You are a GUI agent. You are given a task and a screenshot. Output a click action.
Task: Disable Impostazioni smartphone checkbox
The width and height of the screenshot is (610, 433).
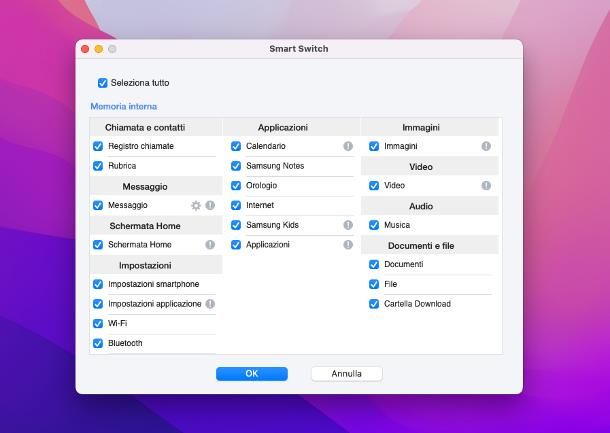98,284
